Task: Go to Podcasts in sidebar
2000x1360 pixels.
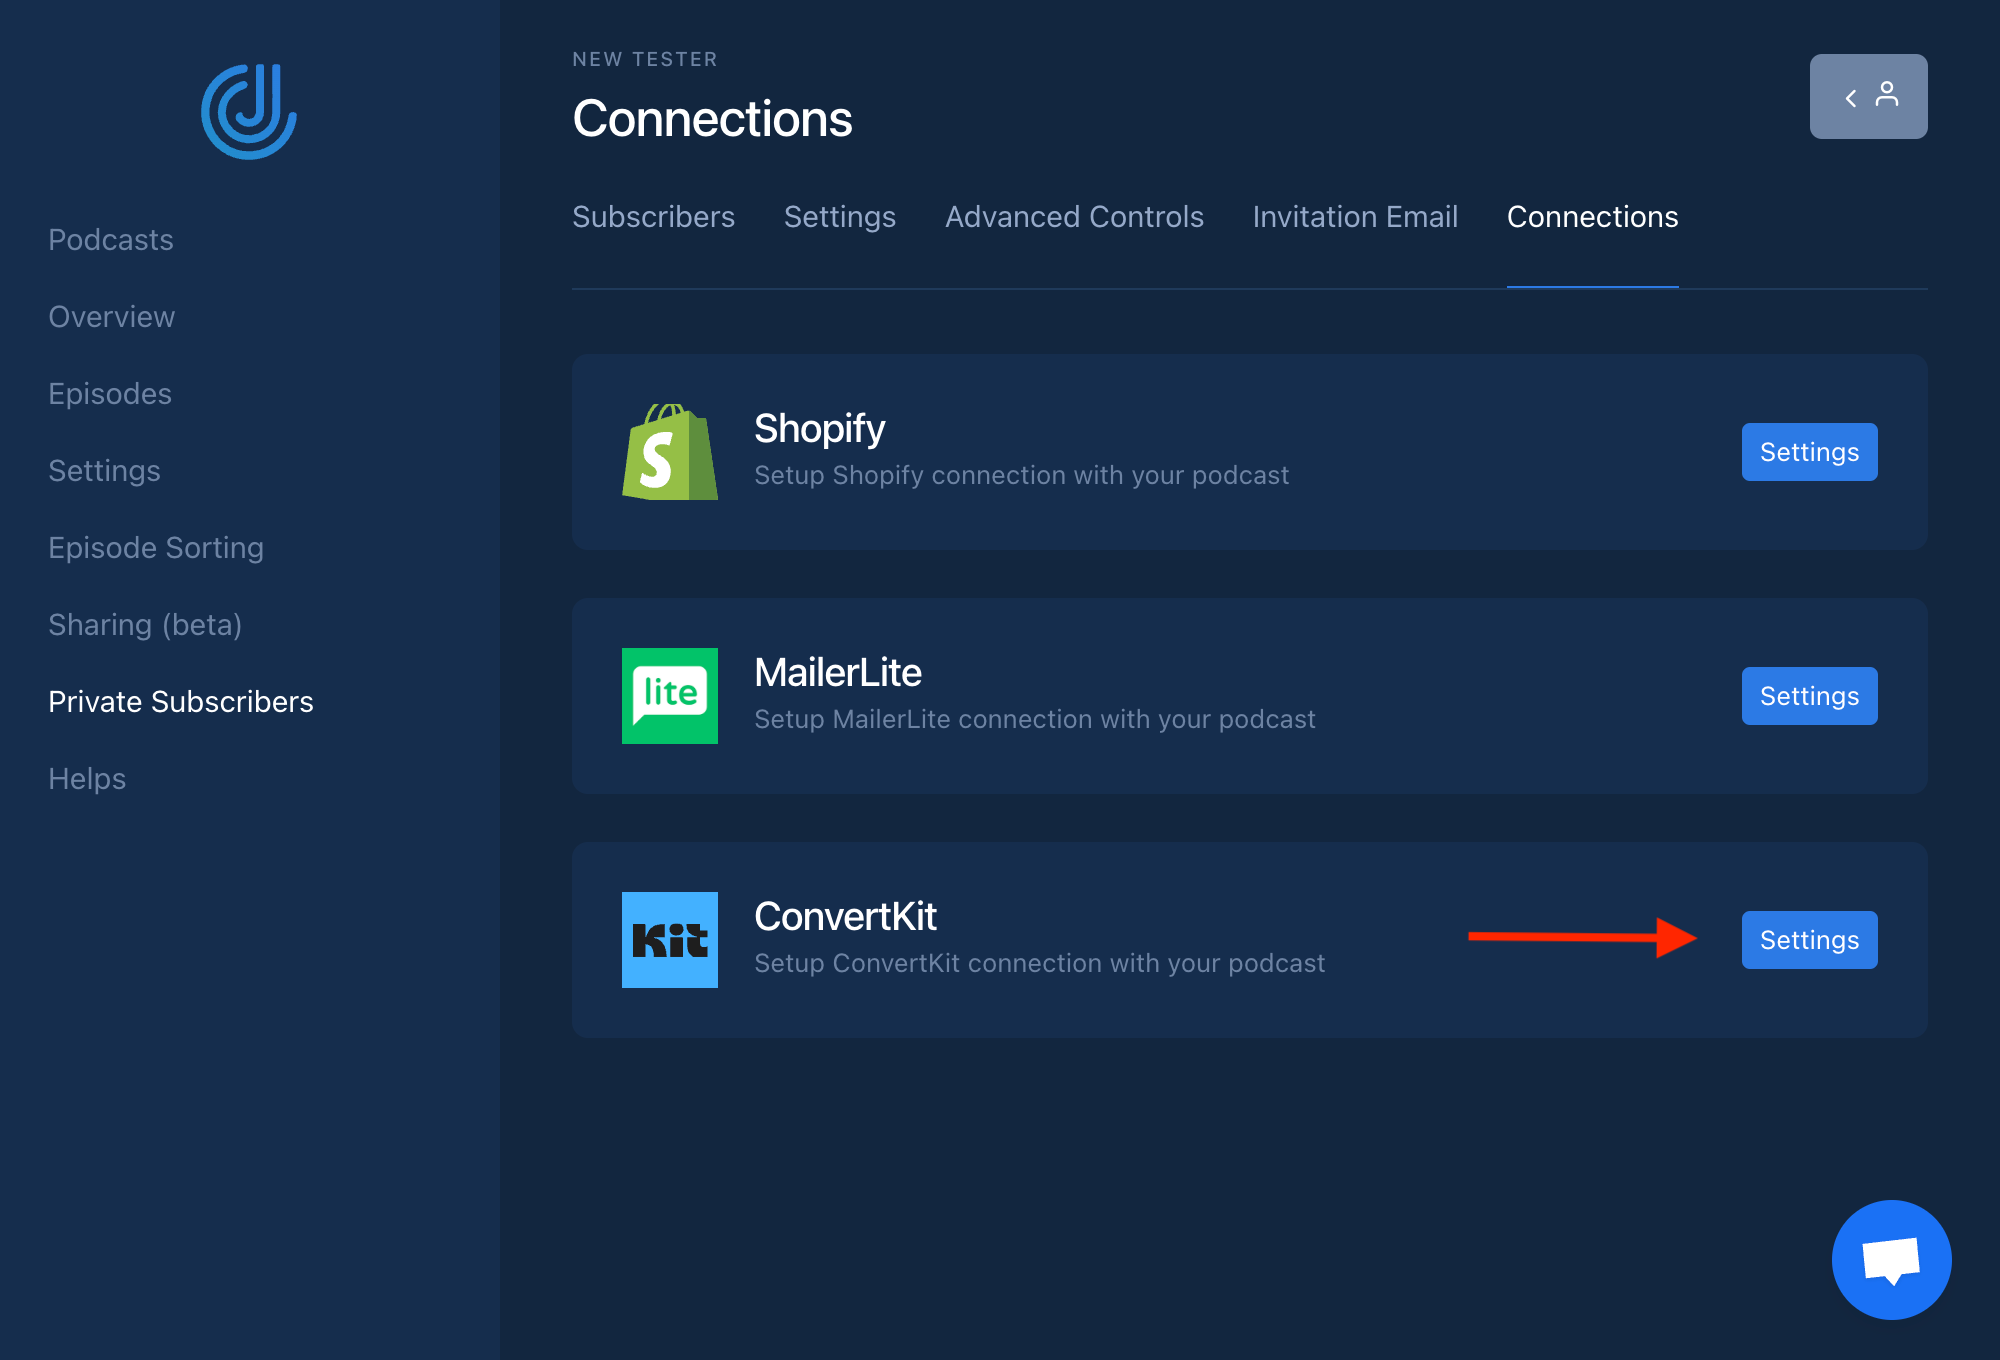Action: click(x=111, y=240)
